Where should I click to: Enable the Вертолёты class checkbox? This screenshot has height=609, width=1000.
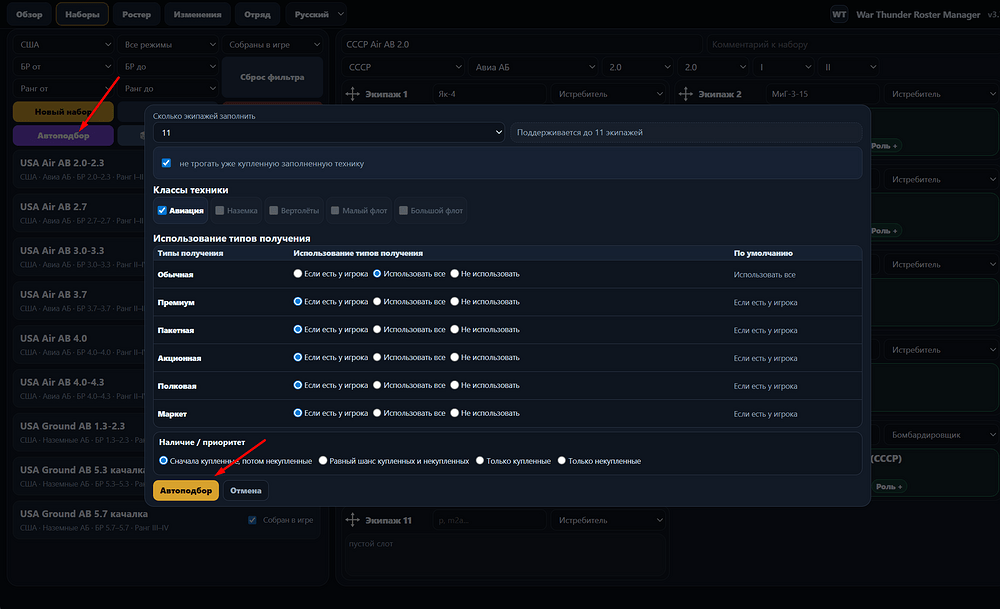[x=274, y=210]
